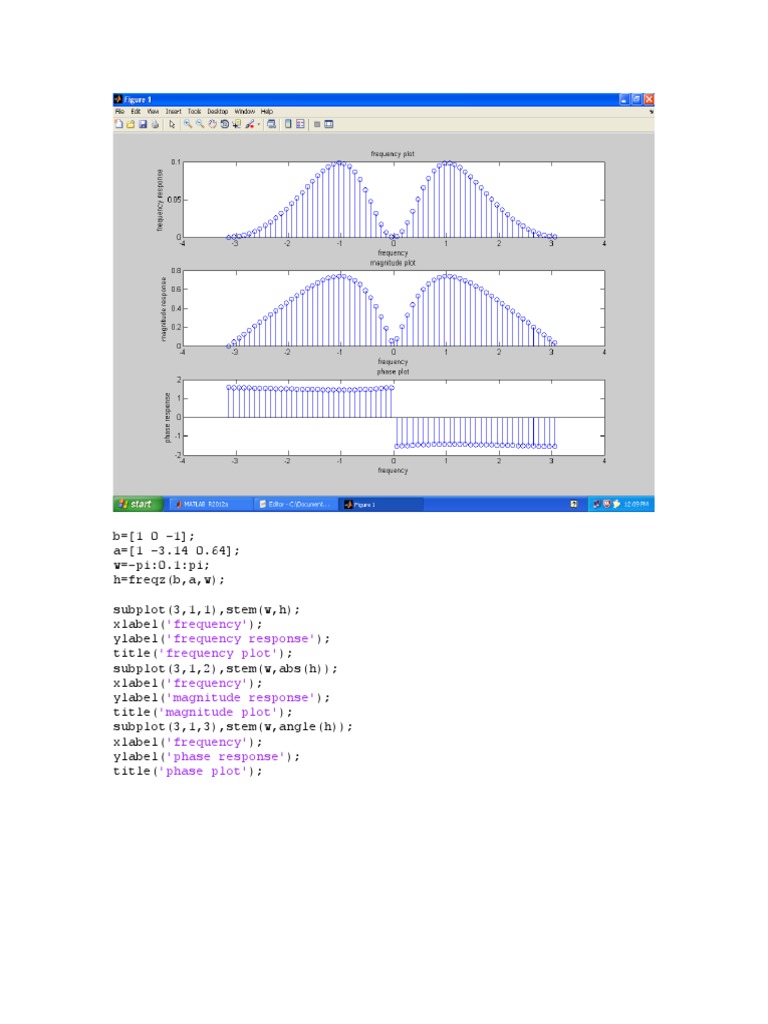
Task: Click the line ylabel('phase response');
Action: coord(206,756)
